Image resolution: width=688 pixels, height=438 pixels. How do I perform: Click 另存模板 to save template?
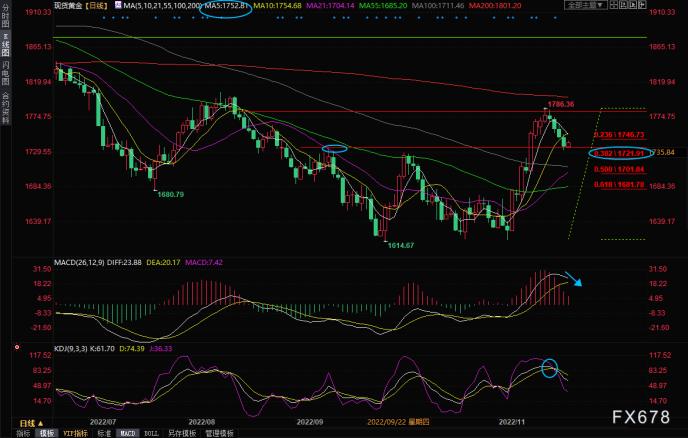click(182, 433)
